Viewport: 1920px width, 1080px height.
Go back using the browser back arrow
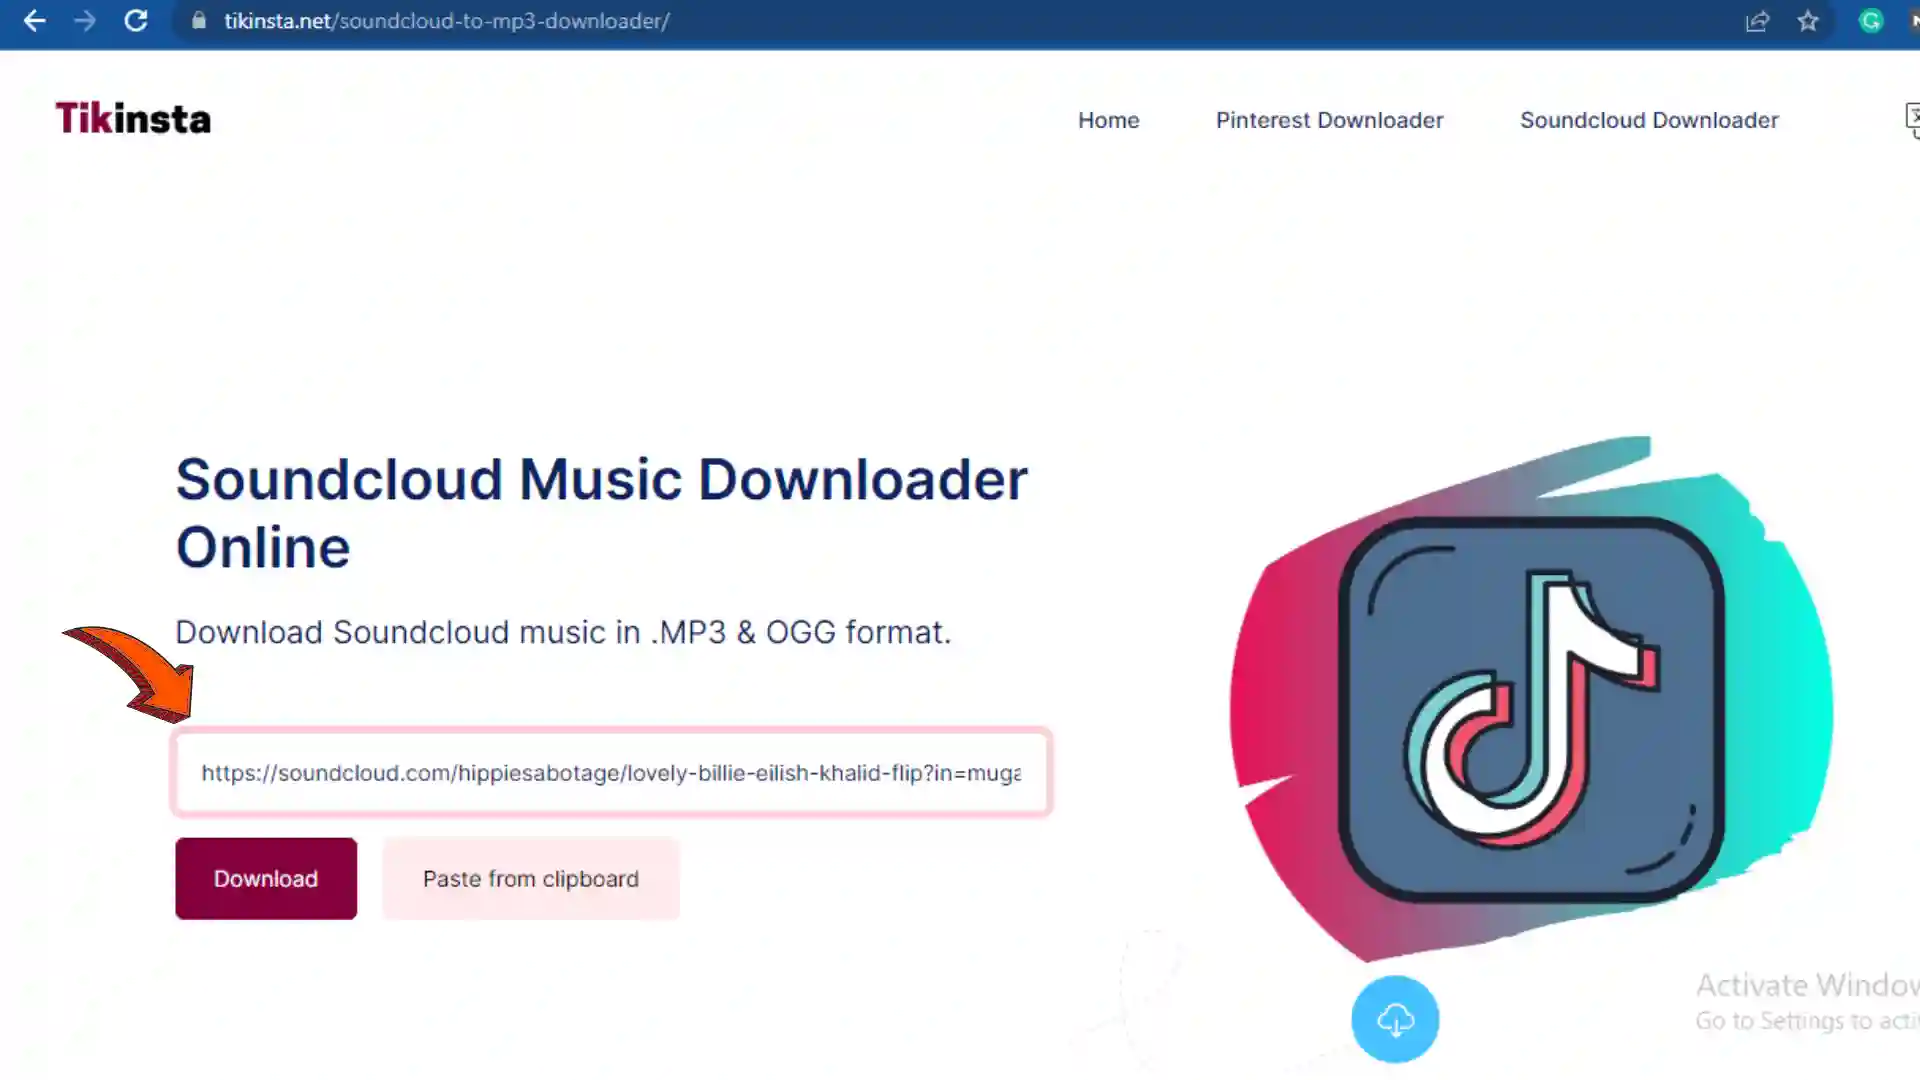tap(34, 21)
